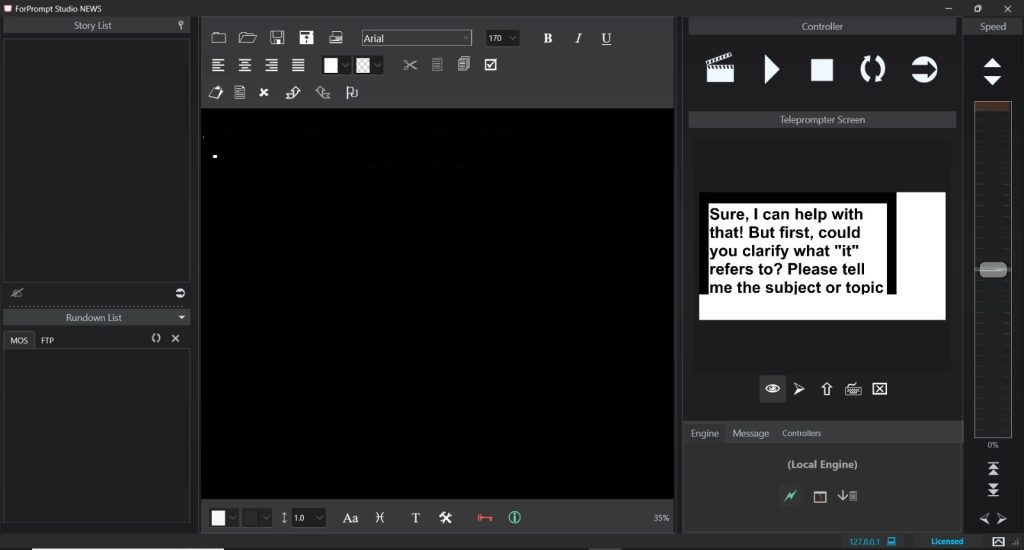Click the Speed slider handle
The image size is (1024, 550).
[992, 270]
